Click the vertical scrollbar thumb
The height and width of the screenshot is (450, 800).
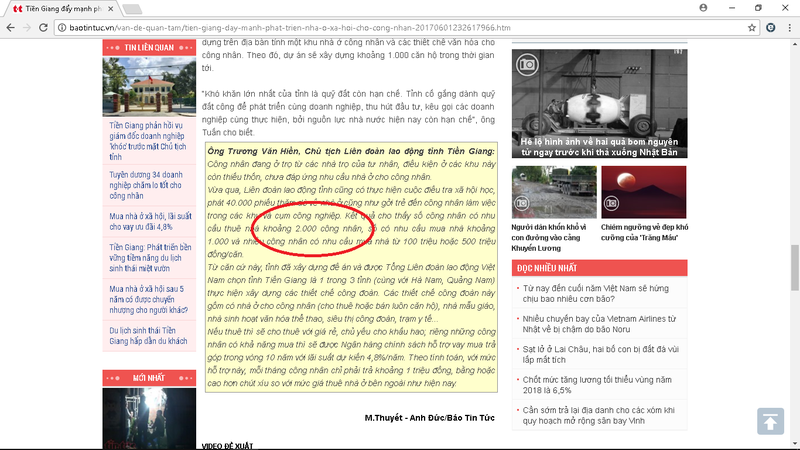(794, 267)
